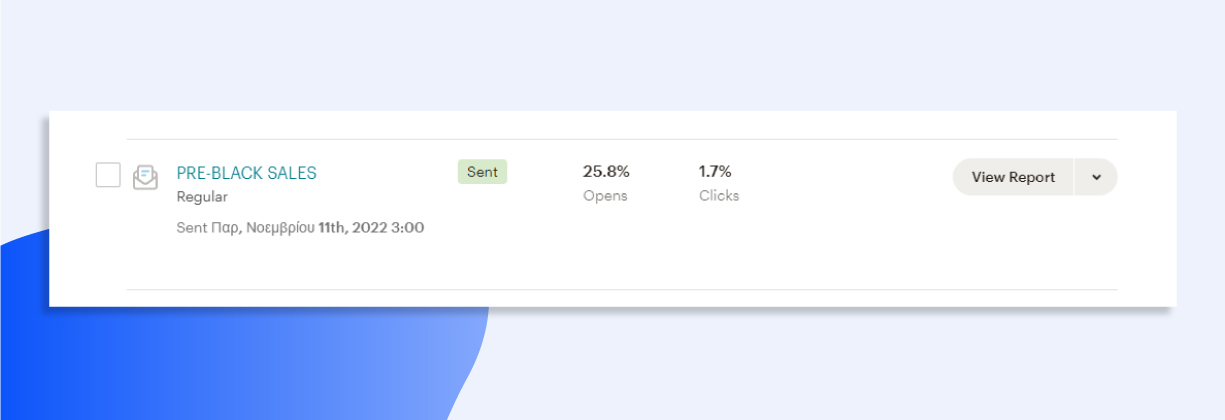Select the PRE-BLACK SALES campaign checkbox
Screen dimensions: 1225x420
coord(108,175)
